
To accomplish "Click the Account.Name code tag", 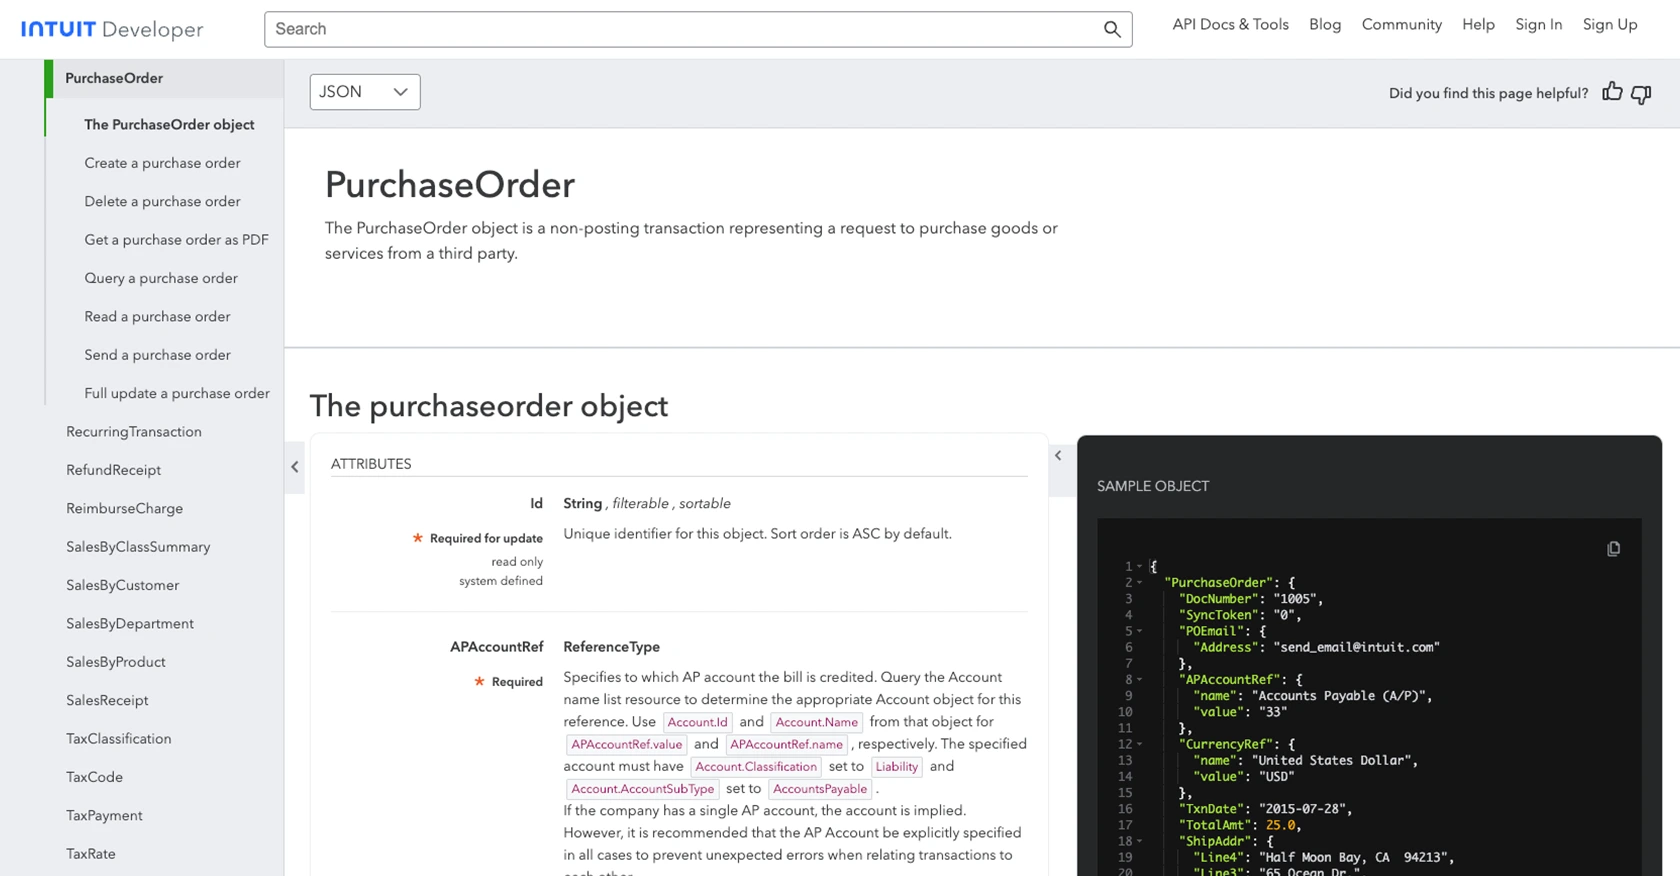I will coord(816,722).
